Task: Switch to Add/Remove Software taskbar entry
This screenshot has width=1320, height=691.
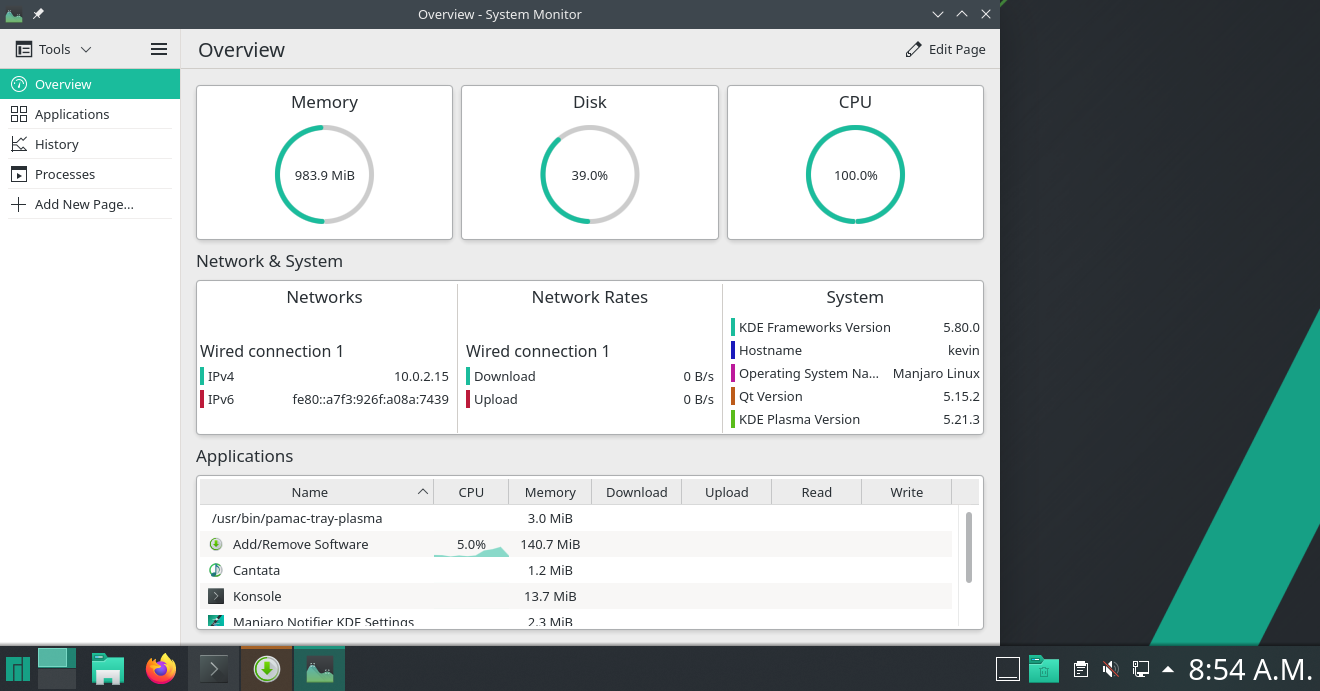Action: pyautogui.click(x=266, y=669)
